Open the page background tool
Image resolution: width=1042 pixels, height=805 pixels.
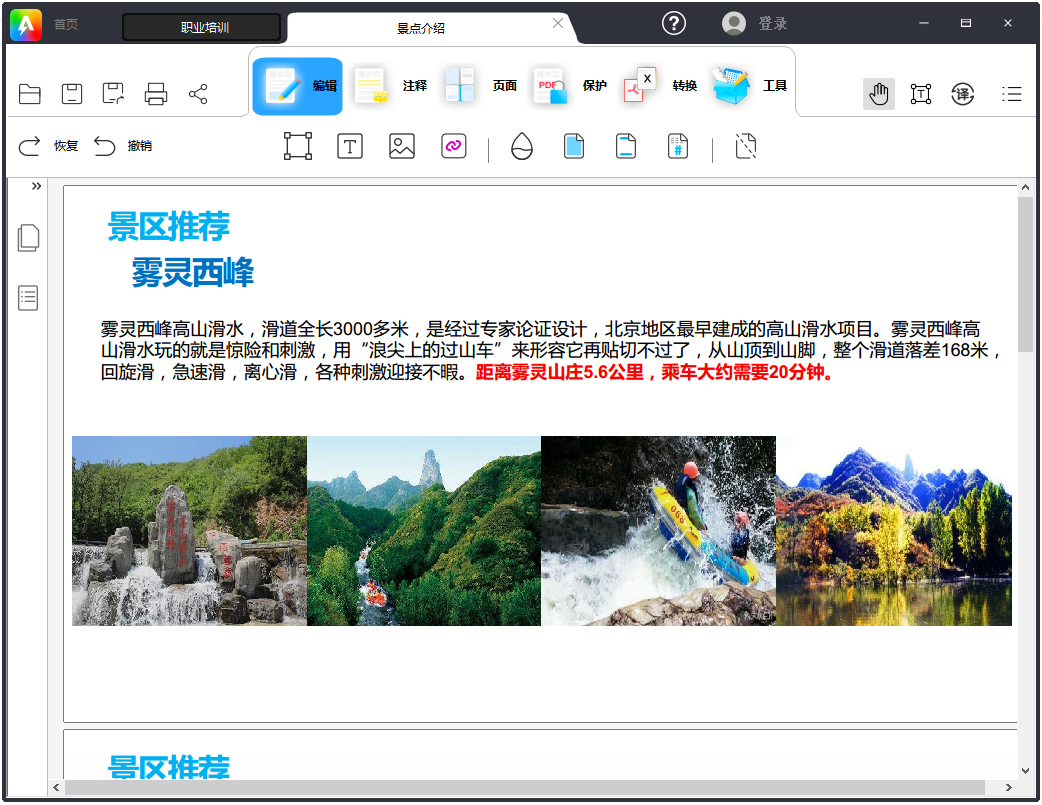[574, 146]
